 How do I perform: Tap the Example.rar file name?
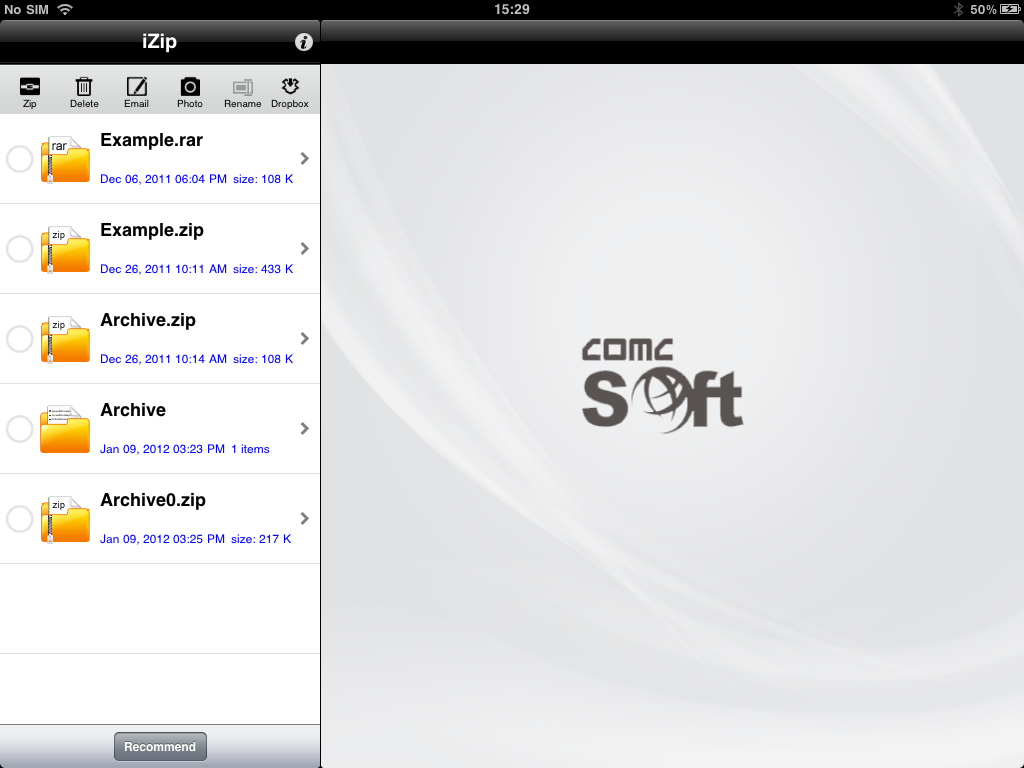click(x=152, y=140)
